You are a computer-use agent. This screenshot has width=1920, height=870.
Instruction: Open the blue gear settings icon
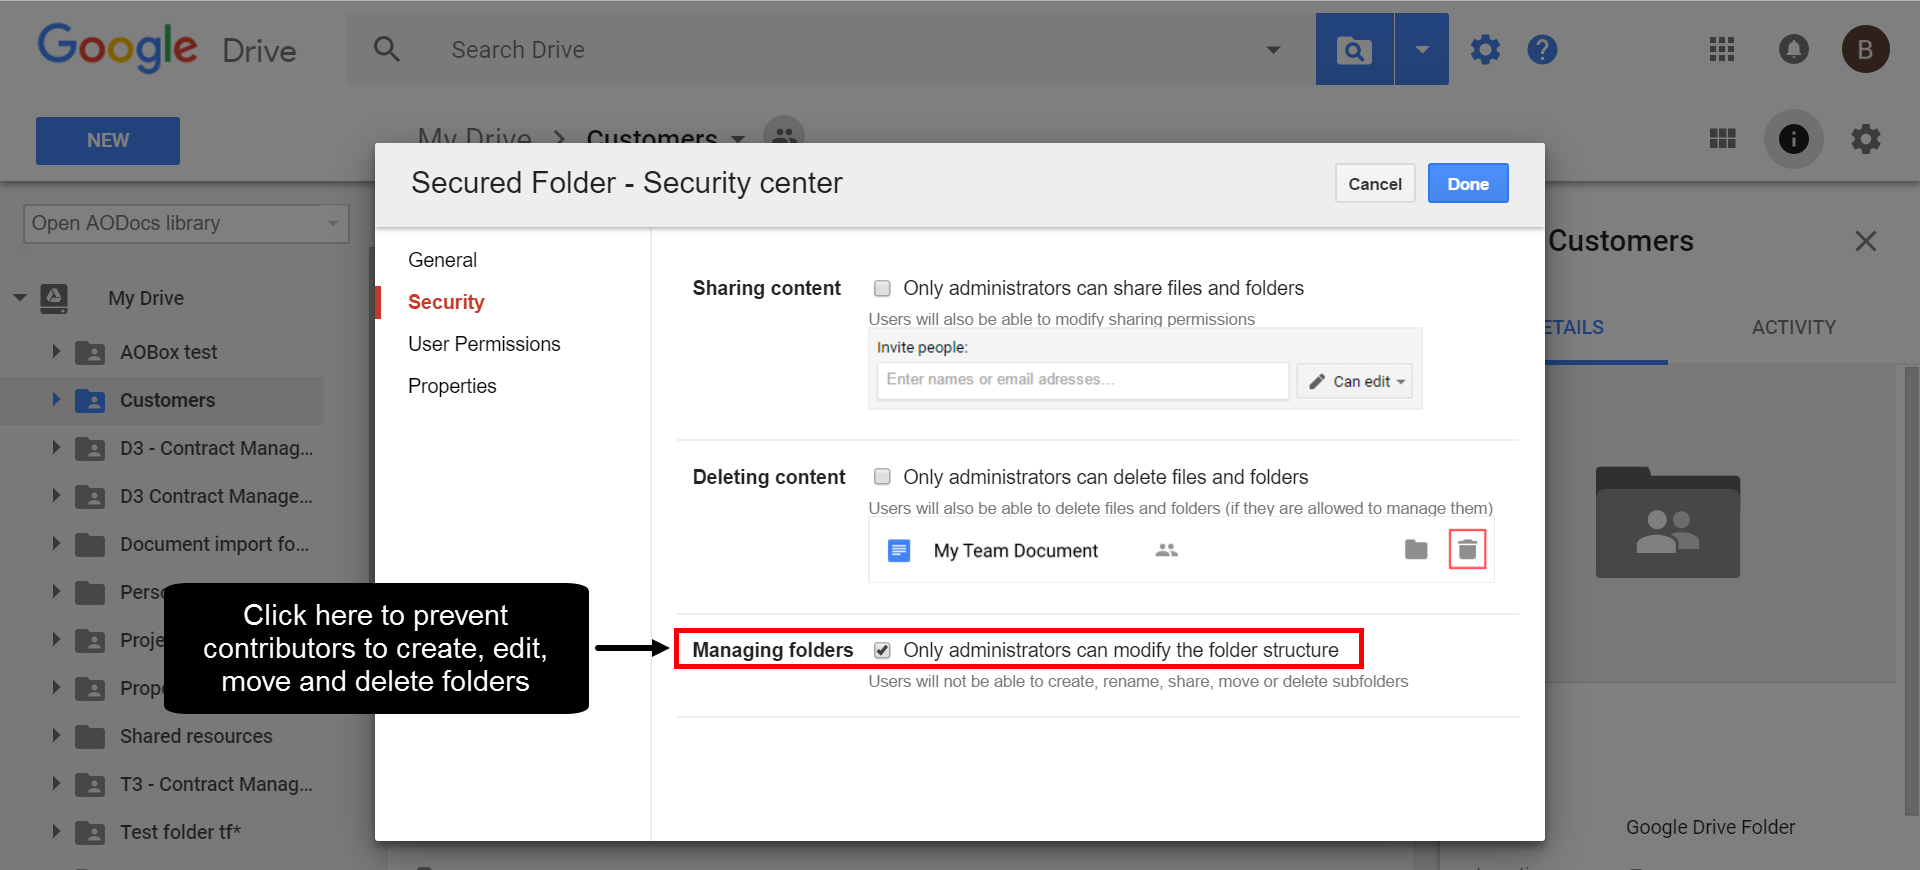[1485, 49]
